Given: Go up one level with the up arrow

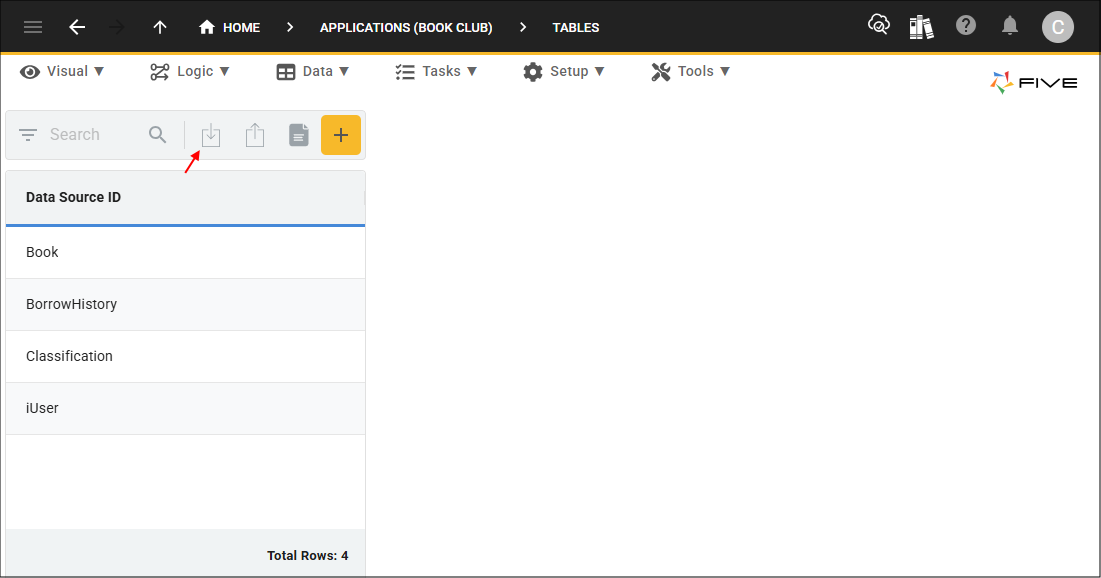Looking at the screenshot, I should [x=160, y=27].
